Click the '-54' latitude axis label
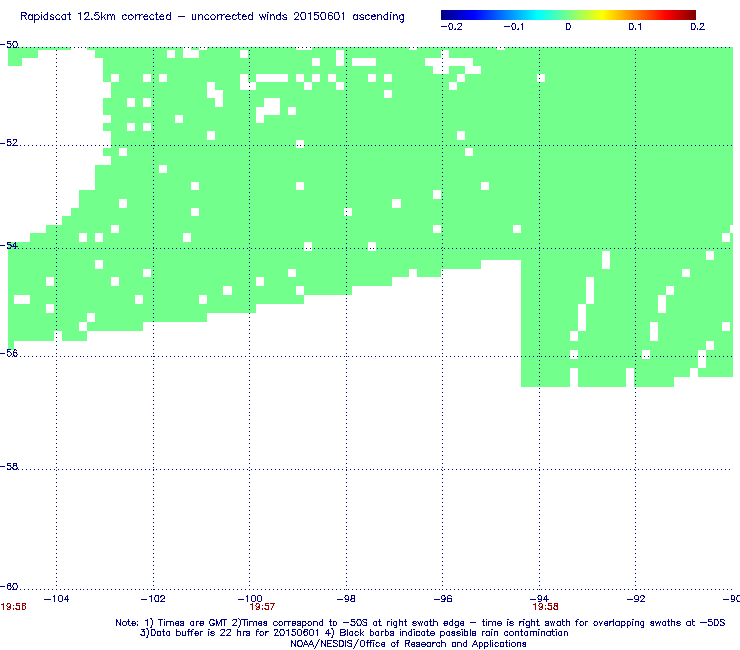The width and height of the screenshot is (740, 650). [x=9, y=245]
